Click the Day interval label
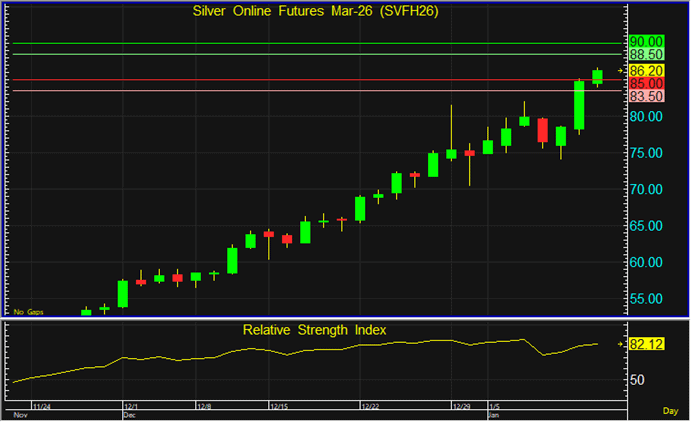The image size is (691, 422). [670, 411]
